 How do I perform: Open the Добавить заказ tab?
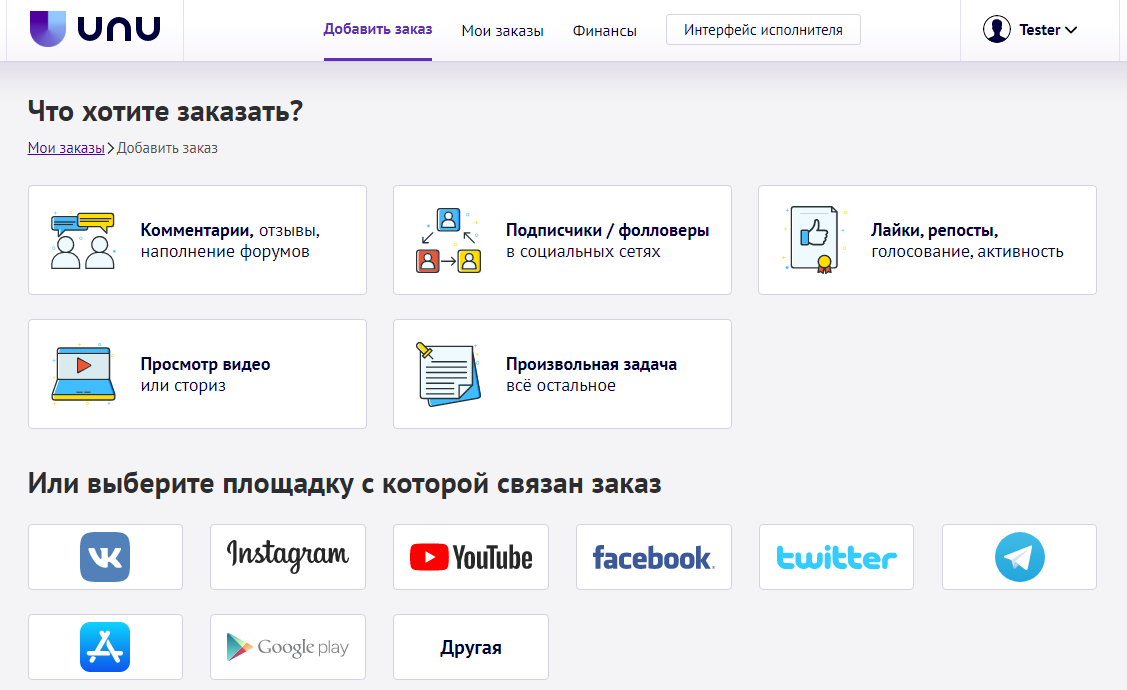pos(377,29)
